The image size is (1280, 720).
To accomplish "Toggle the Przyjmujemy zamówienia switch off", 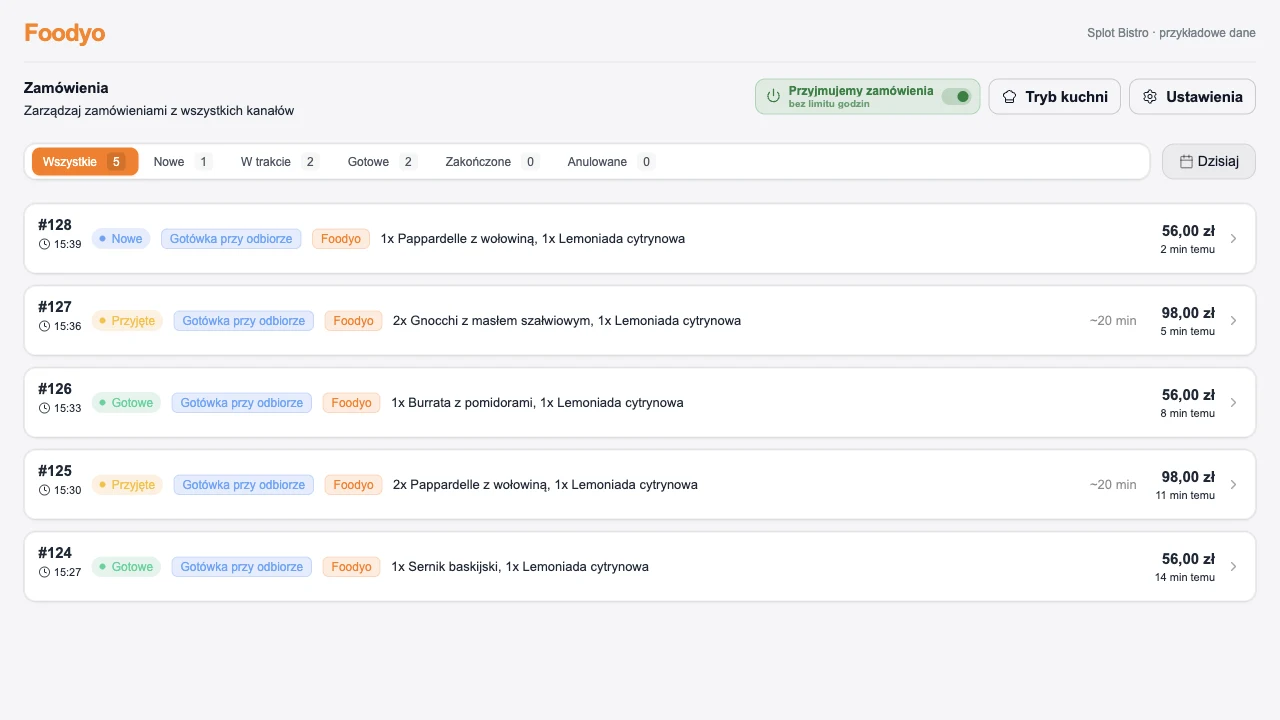I will tap(956, 97).
